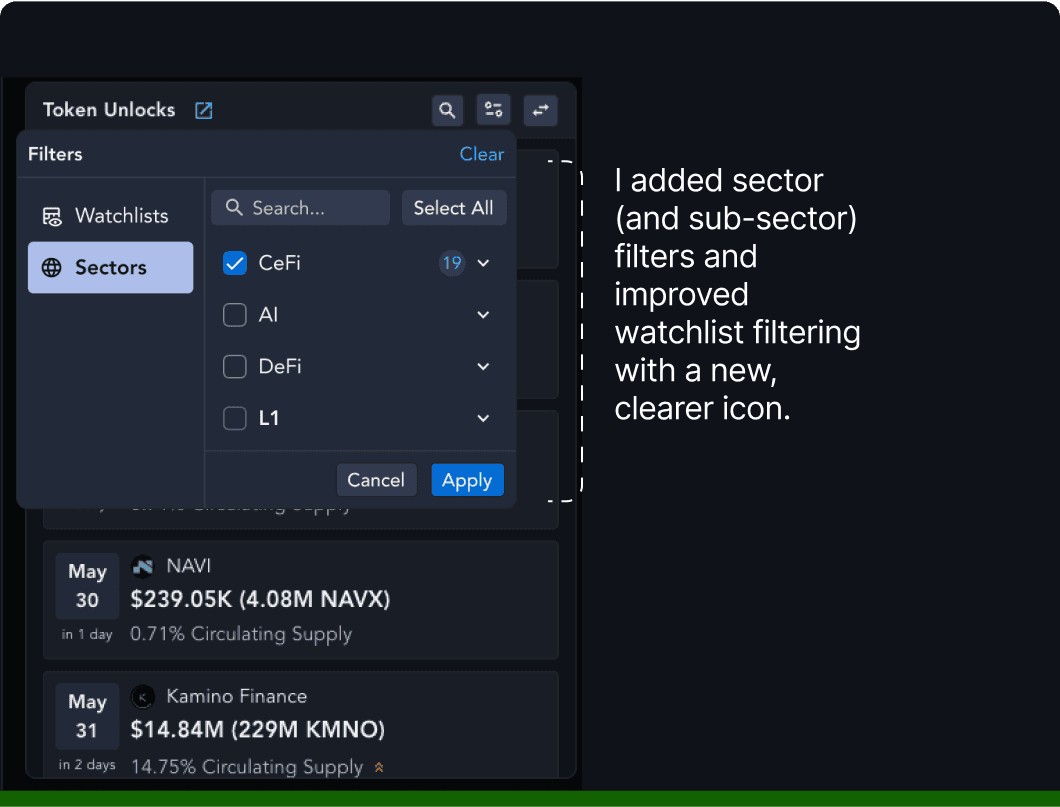The height and width of the screenshot is (807, 1060).
Task: Click the Kamino Finance token logo
Action: pos(143,696)
